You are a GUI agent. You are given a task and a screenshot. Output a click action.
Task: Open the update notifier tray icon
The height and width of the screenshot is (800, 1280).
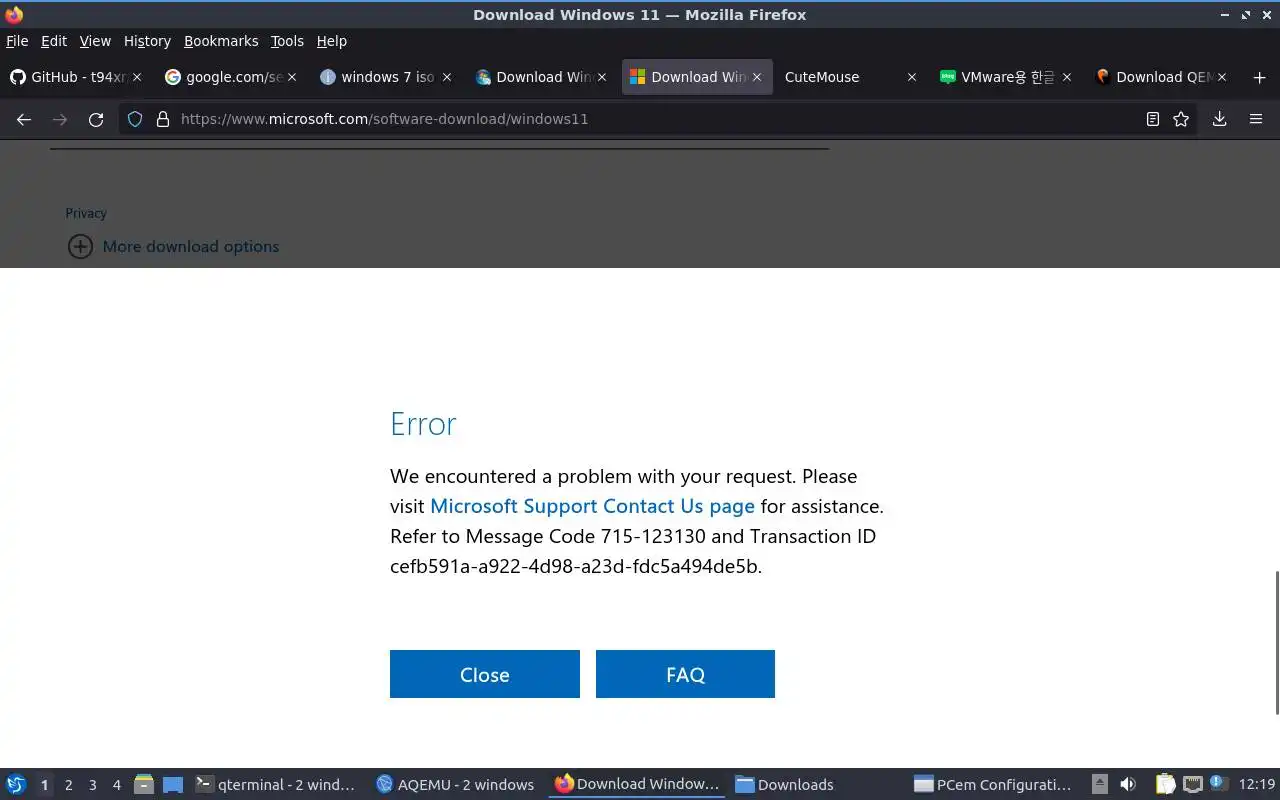(x=1218, y=783)
